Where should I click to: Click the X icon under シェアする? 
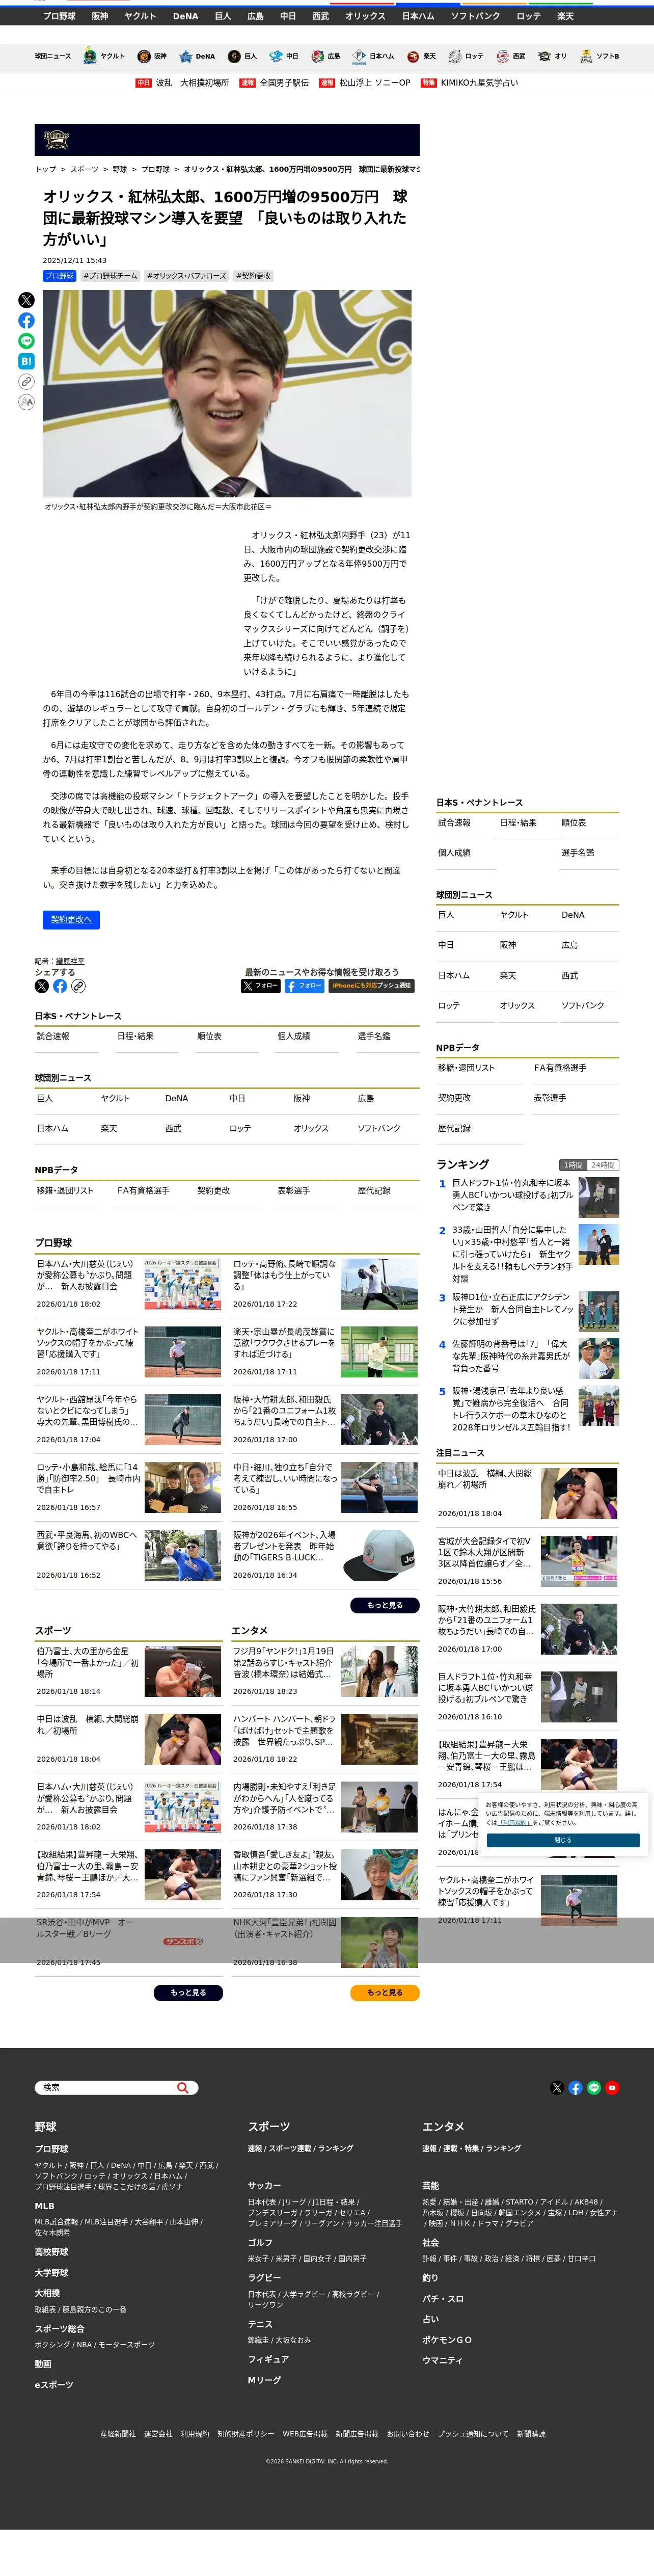tap(42, 986)
